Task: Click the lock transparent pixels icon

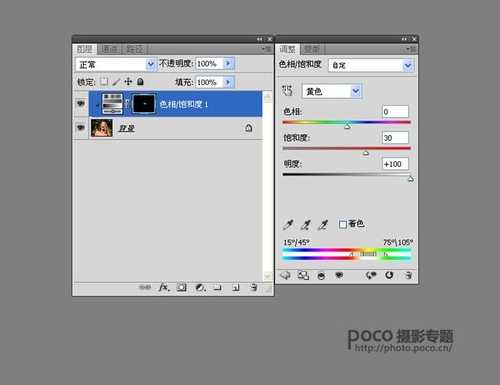Action: coord(104,82)
